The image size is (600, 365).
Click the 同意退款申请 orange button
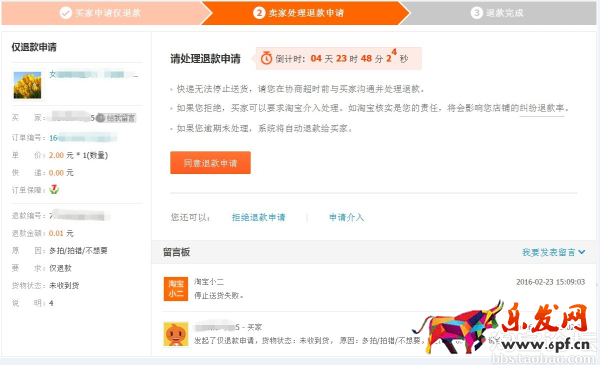(x=210, y=163)
